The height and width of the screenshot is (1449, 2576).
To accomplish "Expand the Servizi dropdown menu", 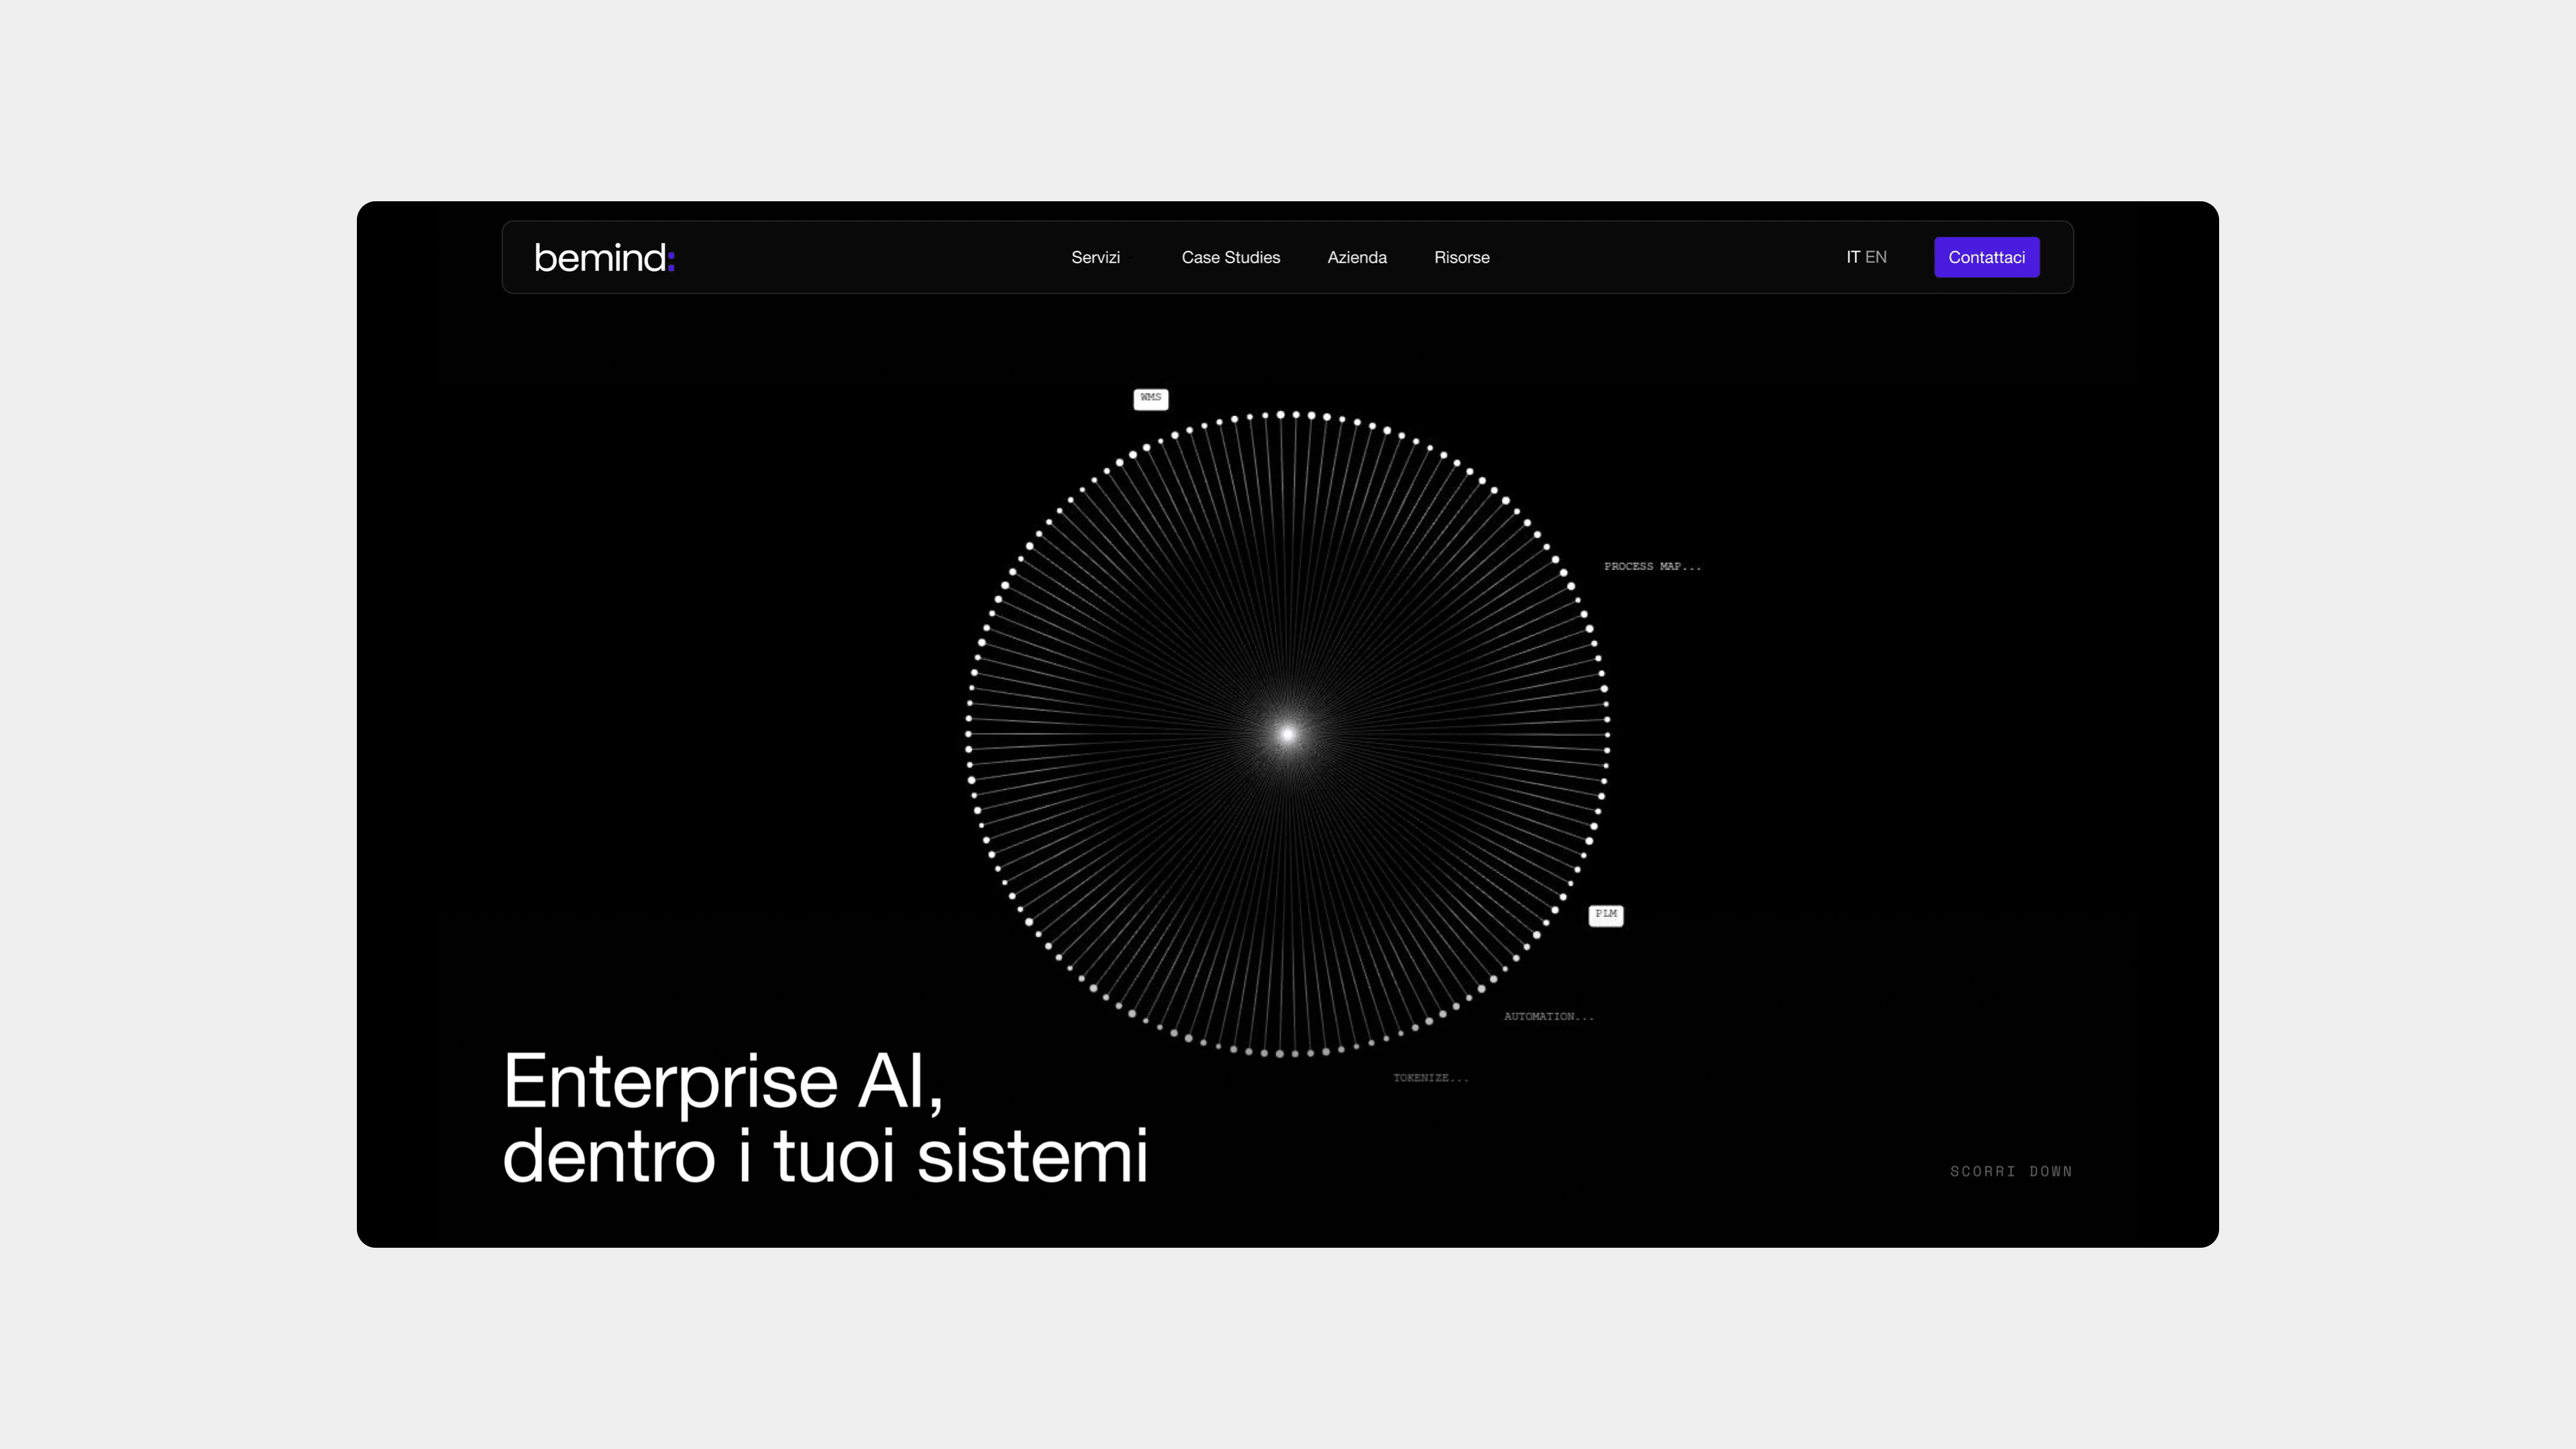I will [x=1096, y=257].
